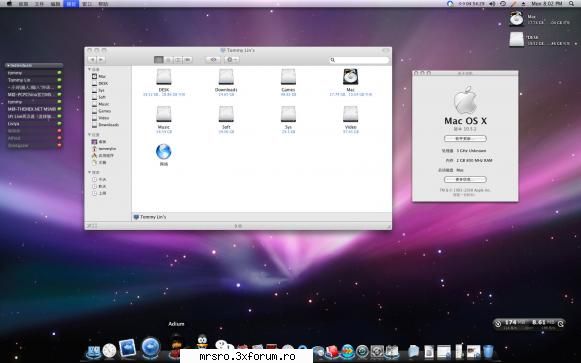
Task: Switch Finder to Cover Flow view
Action: tap(187, 60)
